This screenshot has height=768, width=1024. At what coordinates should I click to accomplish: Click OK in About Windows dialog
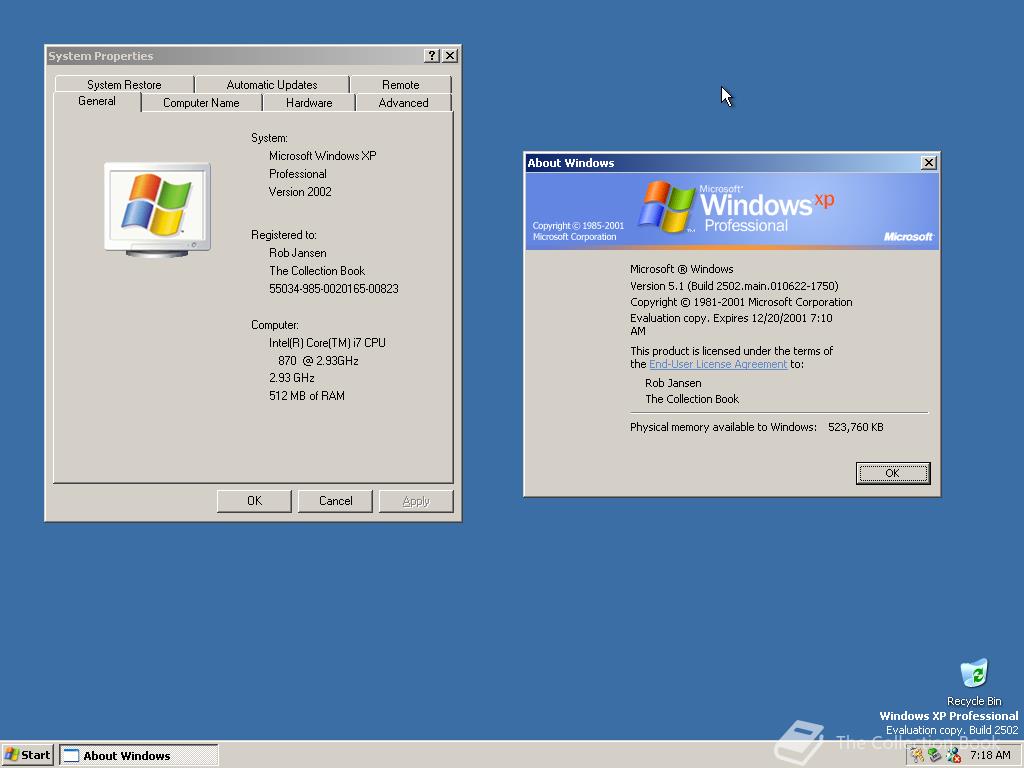click(893, 473)
